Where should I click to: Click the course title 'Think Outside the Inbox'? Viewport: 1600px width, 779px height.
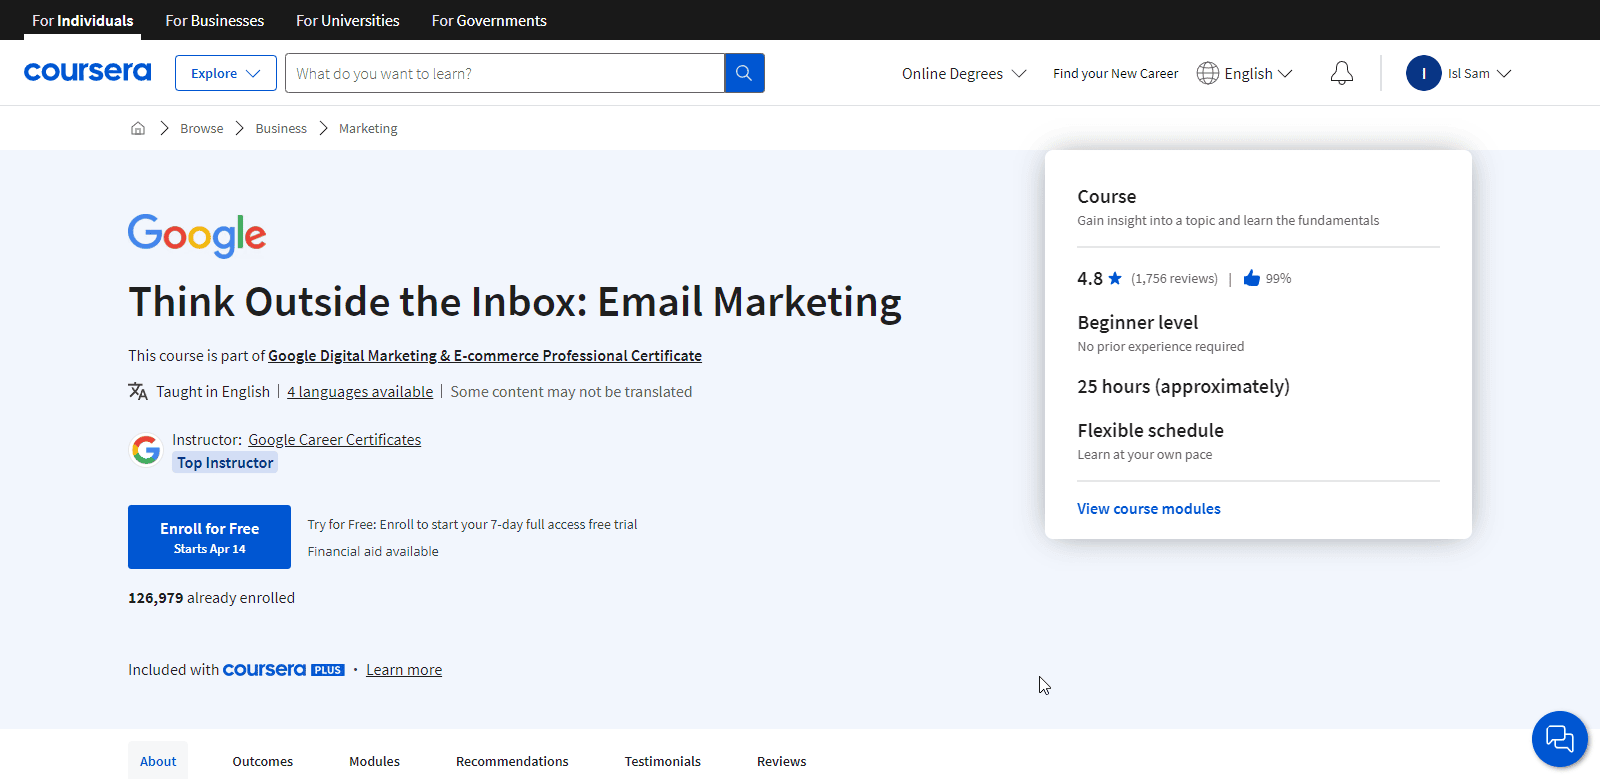(x=515, y=302)
